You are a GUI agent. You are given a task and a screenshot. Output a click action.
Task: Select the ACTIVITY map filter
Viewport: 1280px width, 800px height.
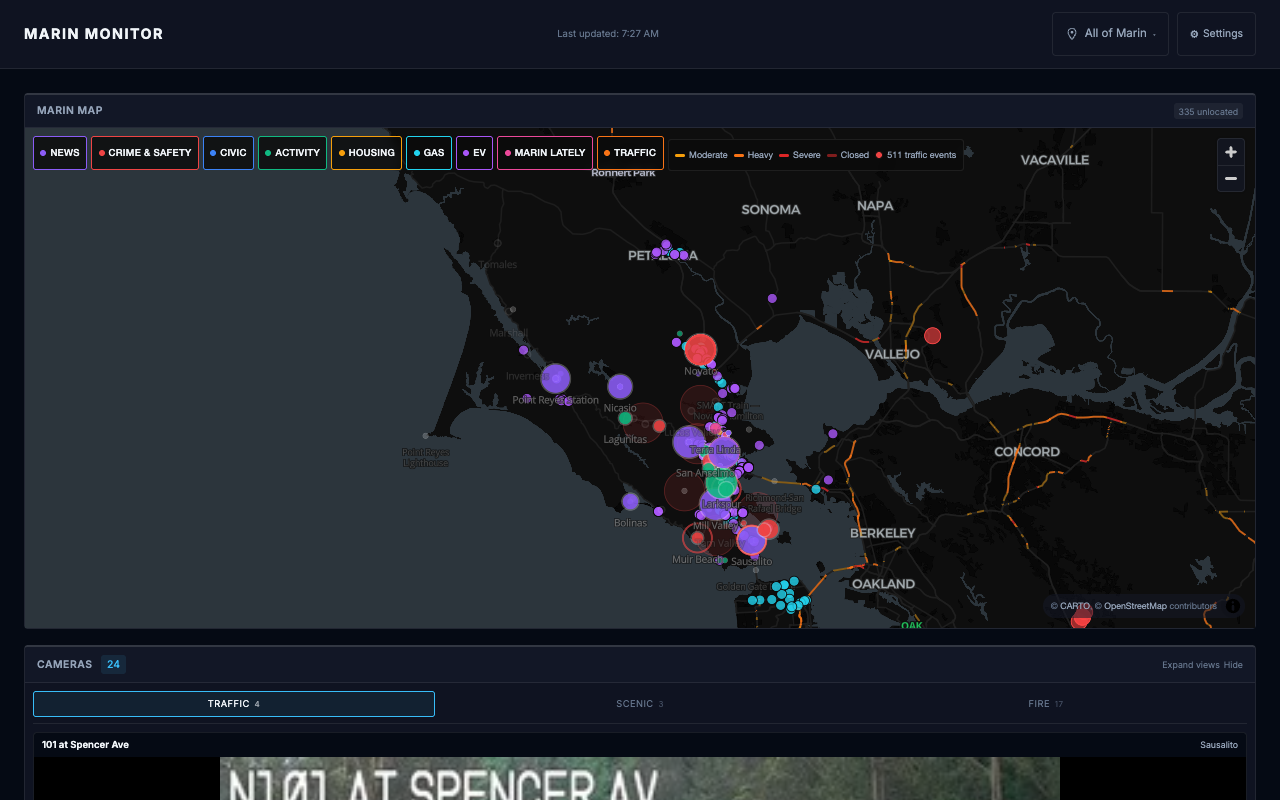[292, 152]
